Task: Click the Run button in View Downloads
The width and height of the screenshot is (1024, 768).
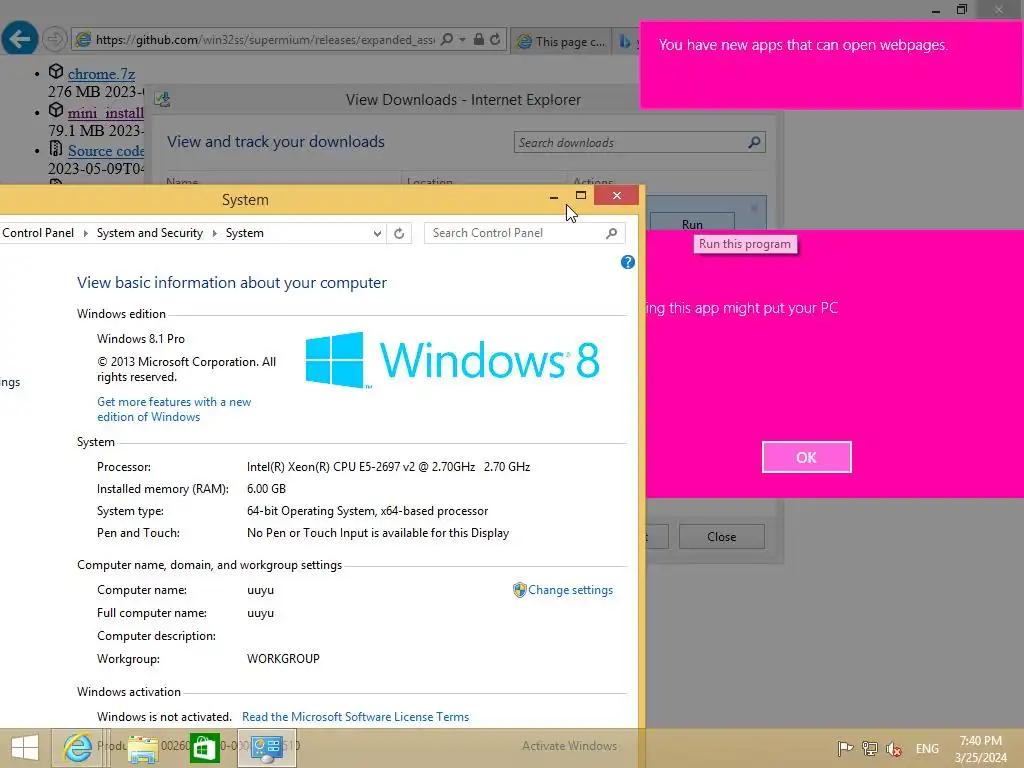Action: (x=692, y=224)
